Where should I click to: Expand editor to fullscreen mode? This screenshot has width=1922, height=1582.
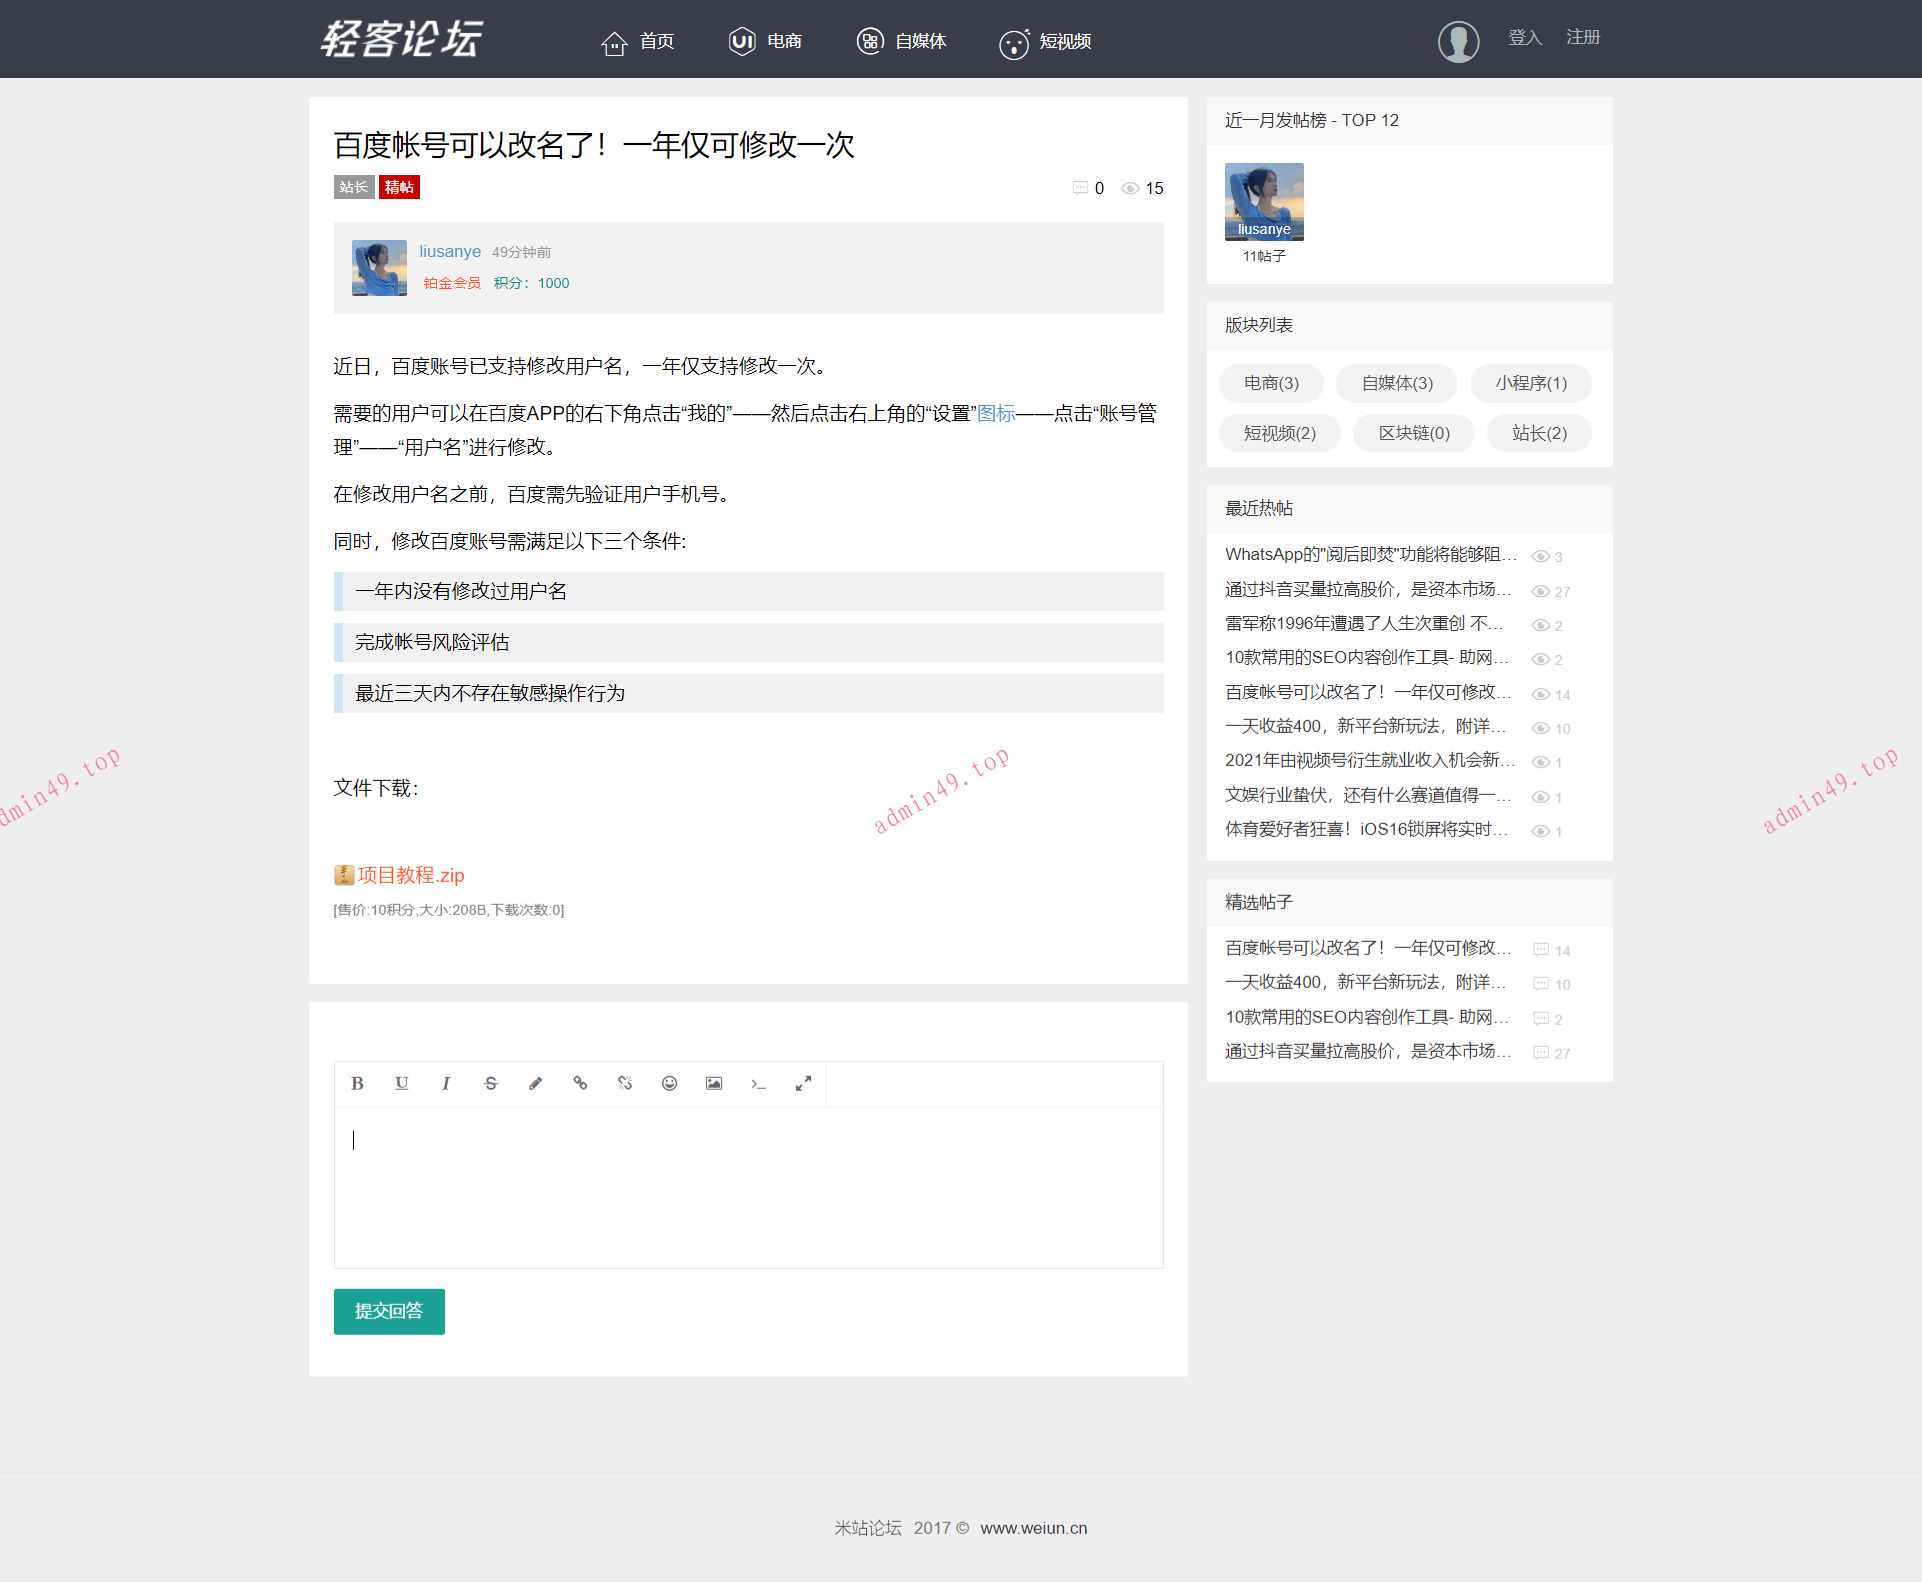[x=803, y=1083]
